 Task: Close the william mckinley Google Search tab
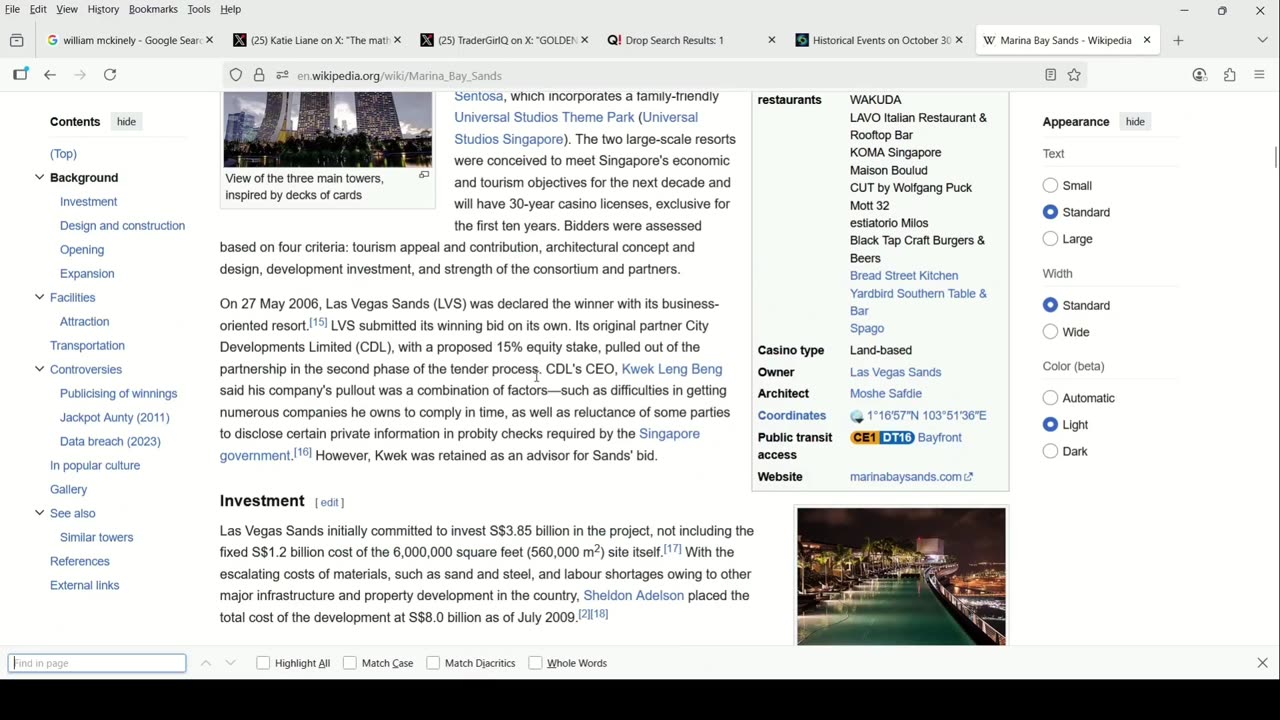click(x=209, y=40)
